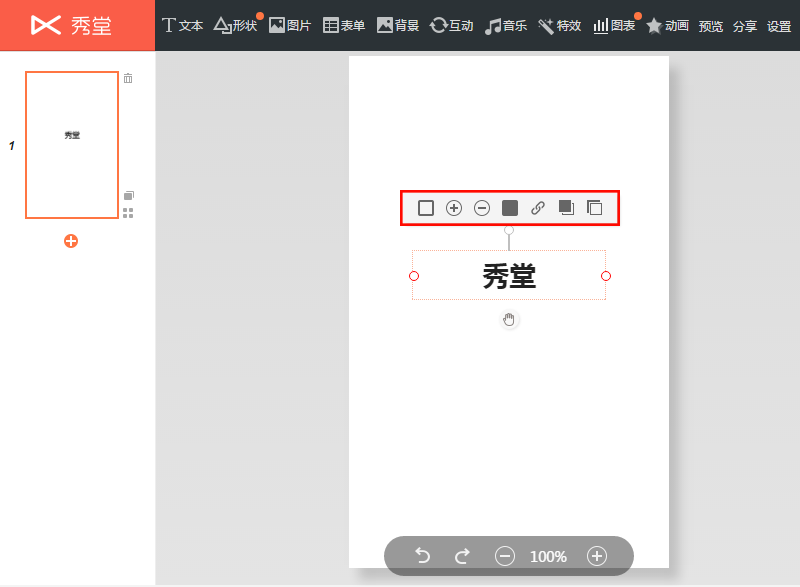
Task: Click the 100% zoom level
Action: (548, 556)
